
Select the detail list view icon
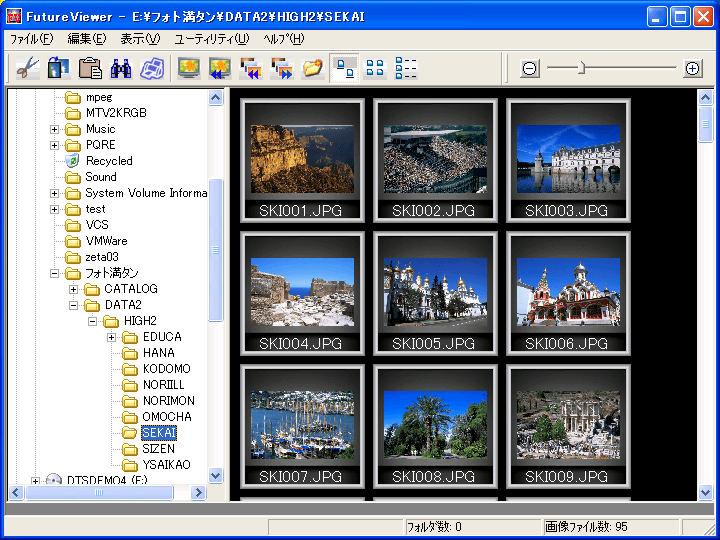(406, 68)
